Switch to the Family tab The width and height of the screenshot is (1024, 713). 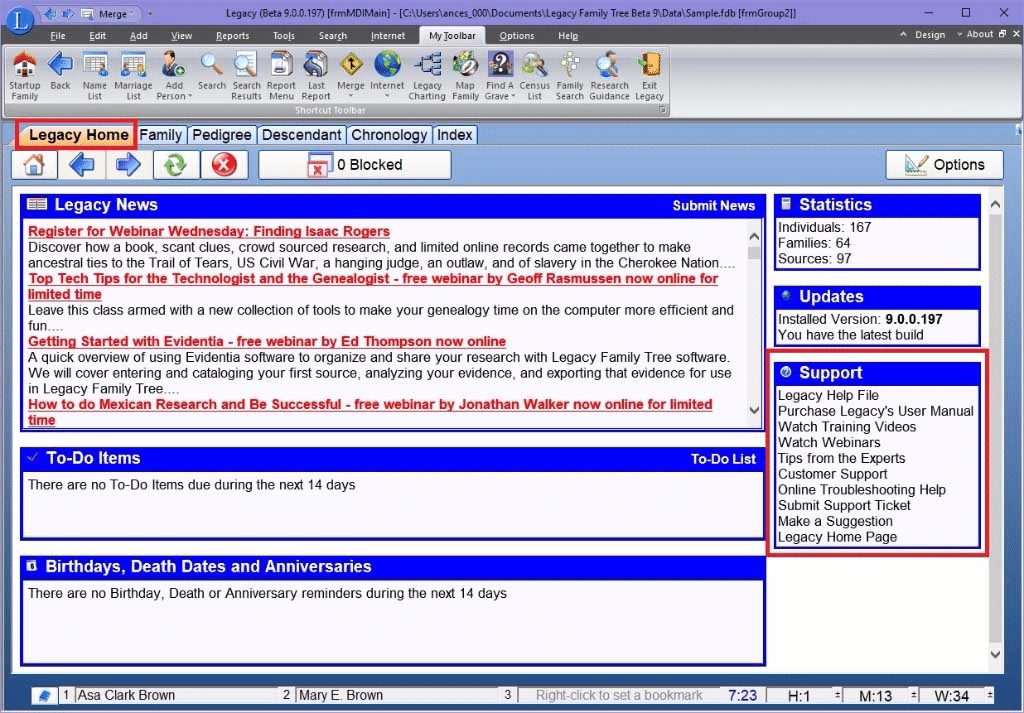tap(161, 135)
